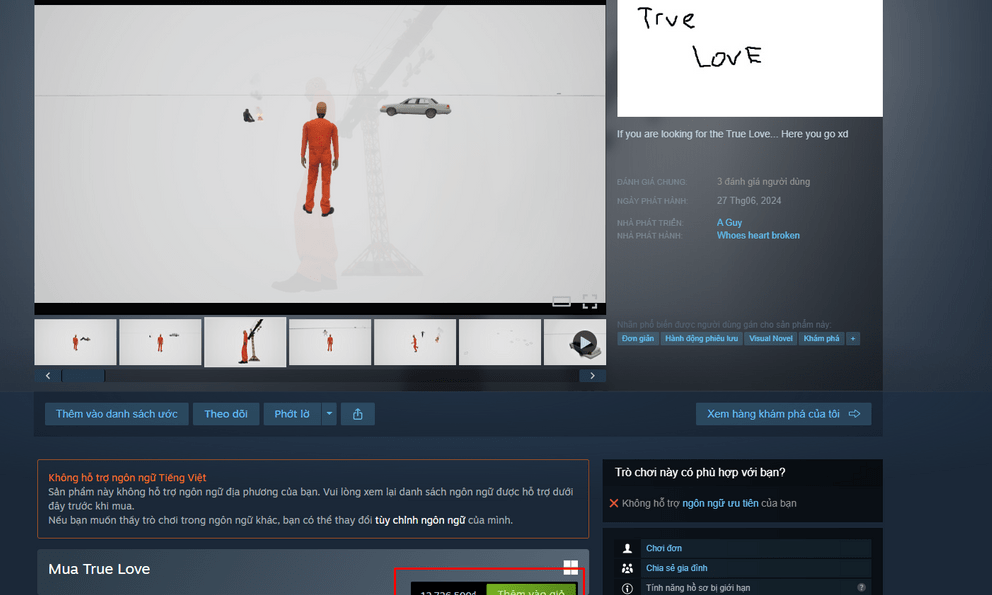Click the share icon beside Phớt lờ
The image size is (992, 595).
[x=357, y=413]
